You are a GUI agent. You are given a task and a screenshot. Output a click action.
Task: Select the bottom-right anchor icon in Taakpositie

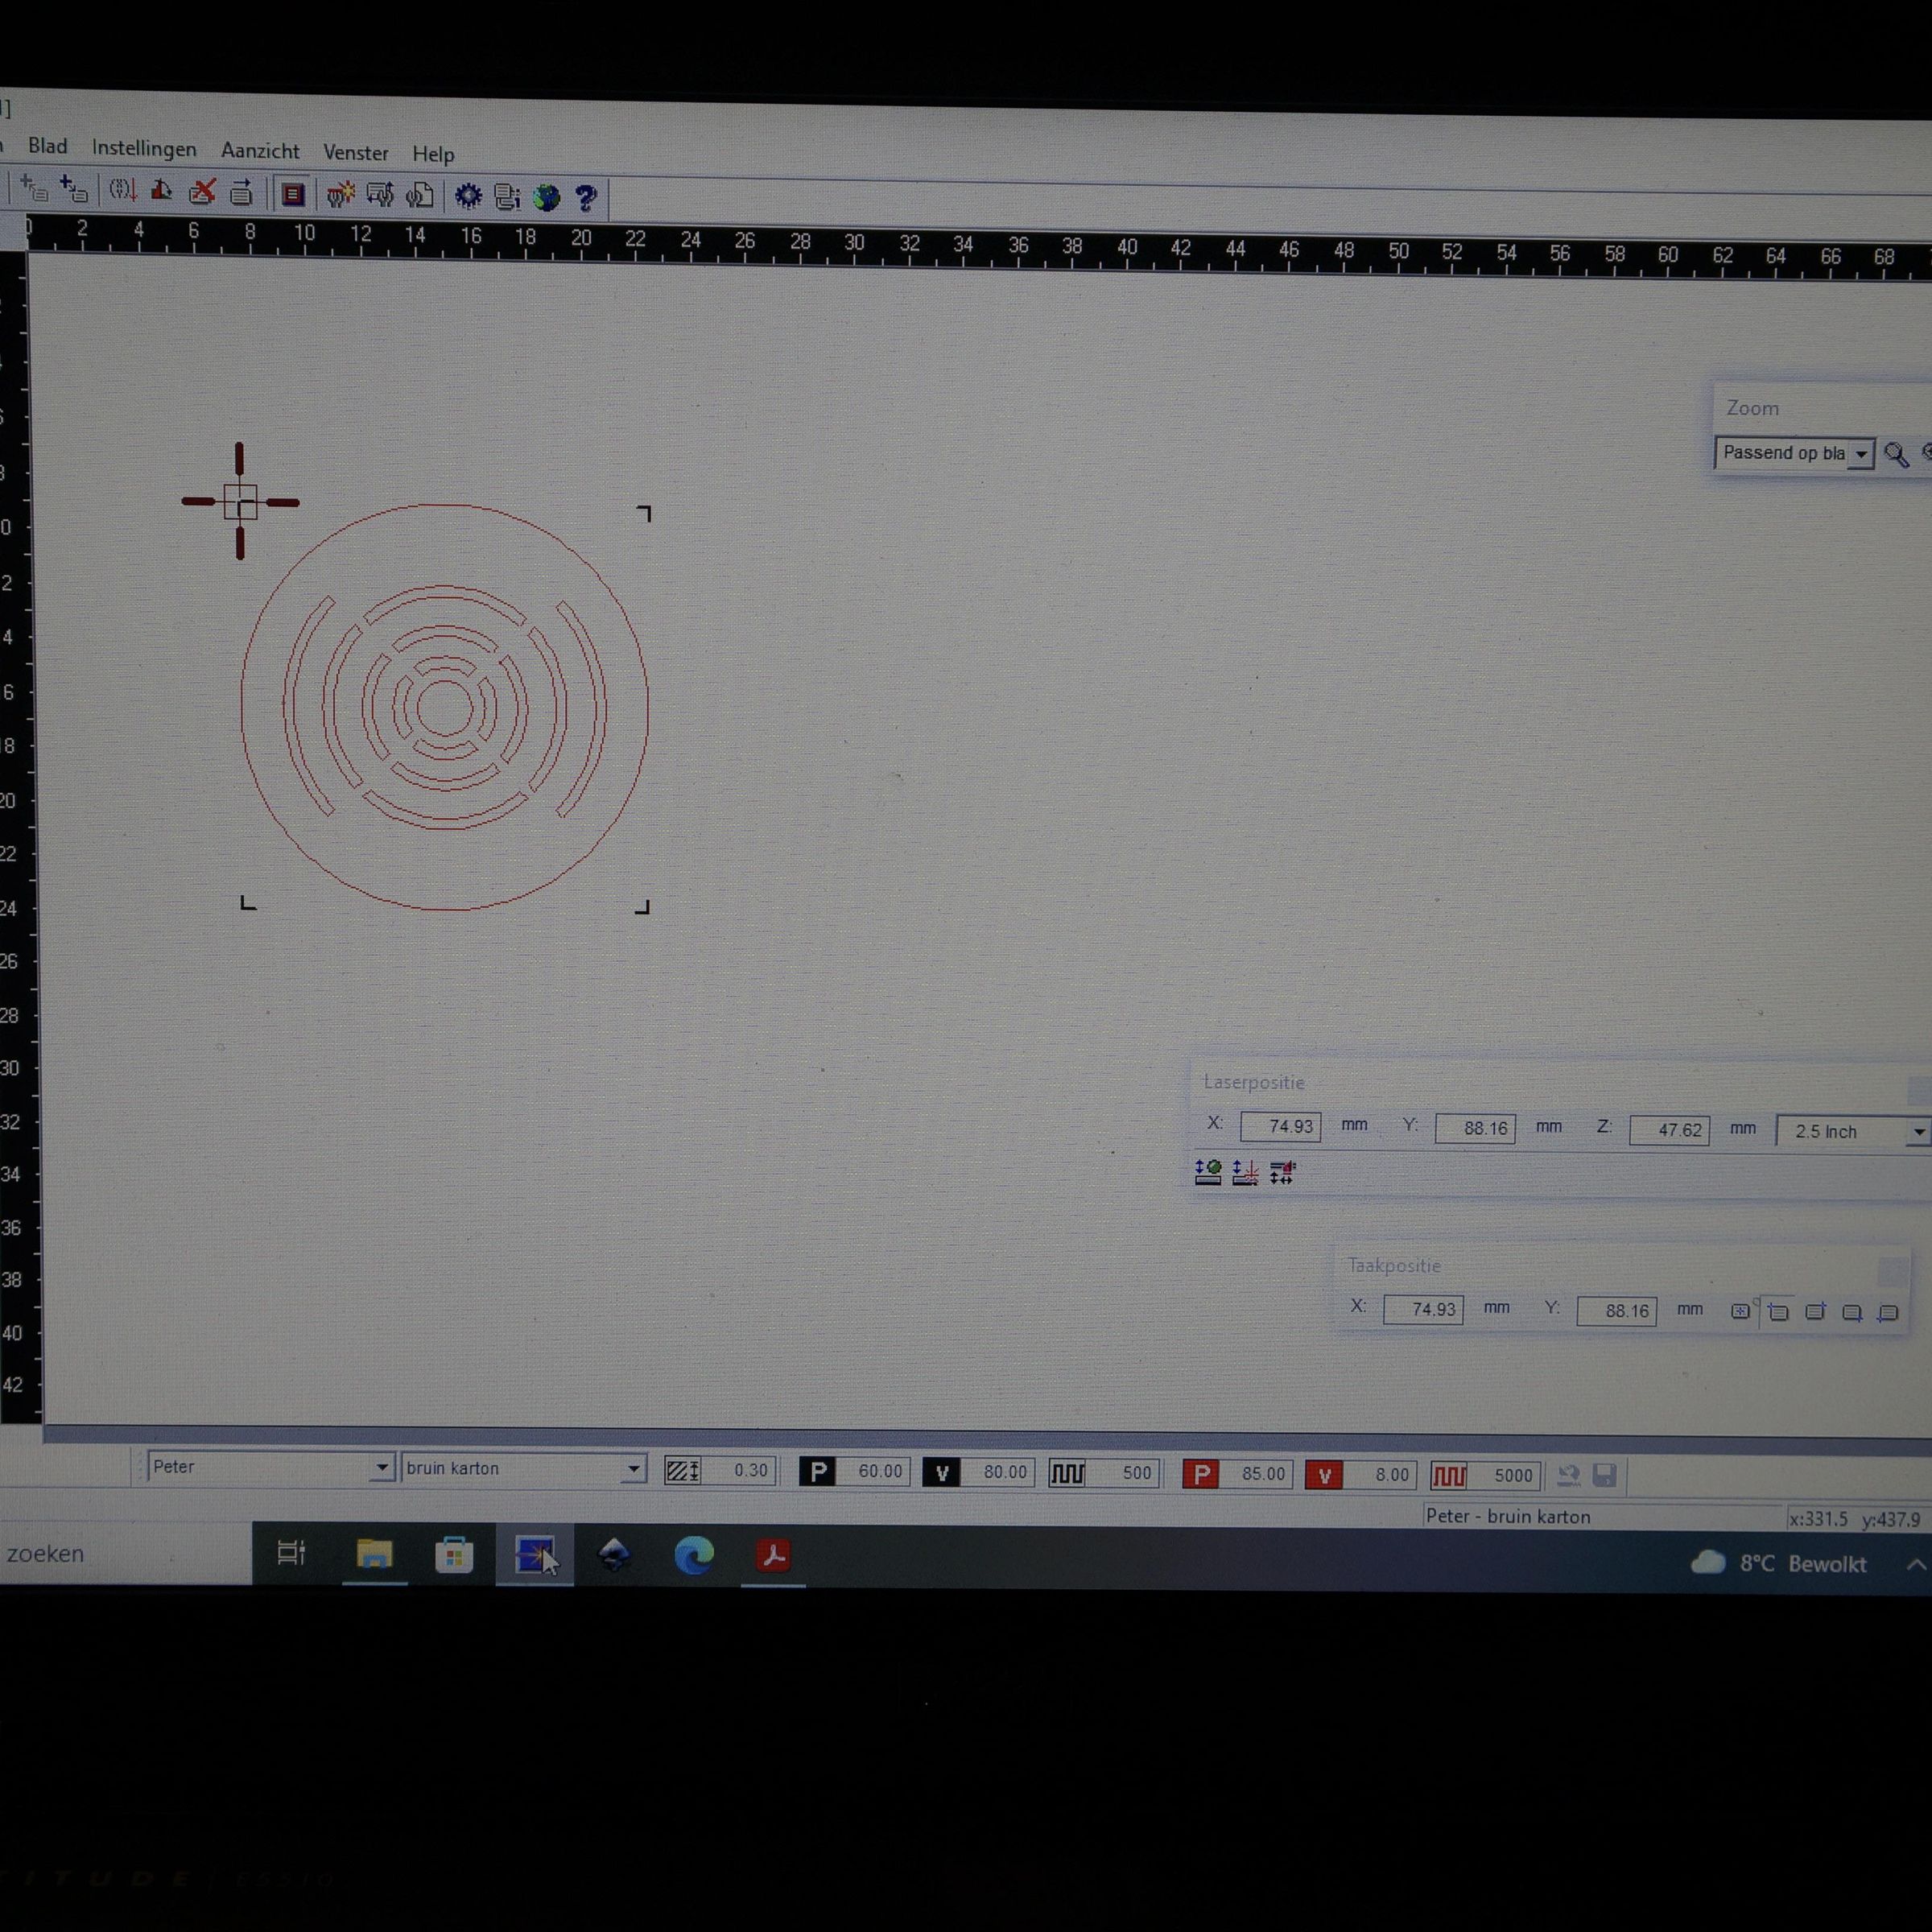click(x=1852, y=1313)
